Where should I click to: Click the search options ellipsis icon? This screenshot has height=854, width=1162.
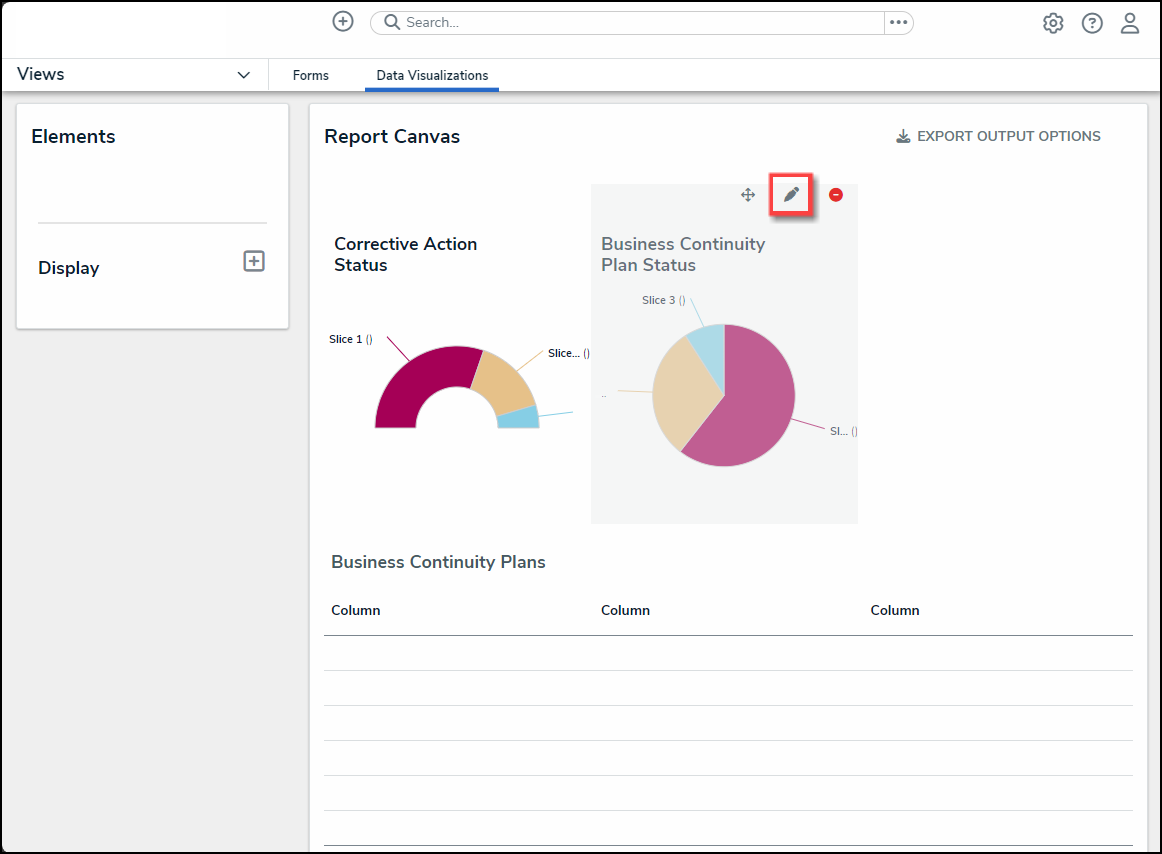click(x=898, y=22)
